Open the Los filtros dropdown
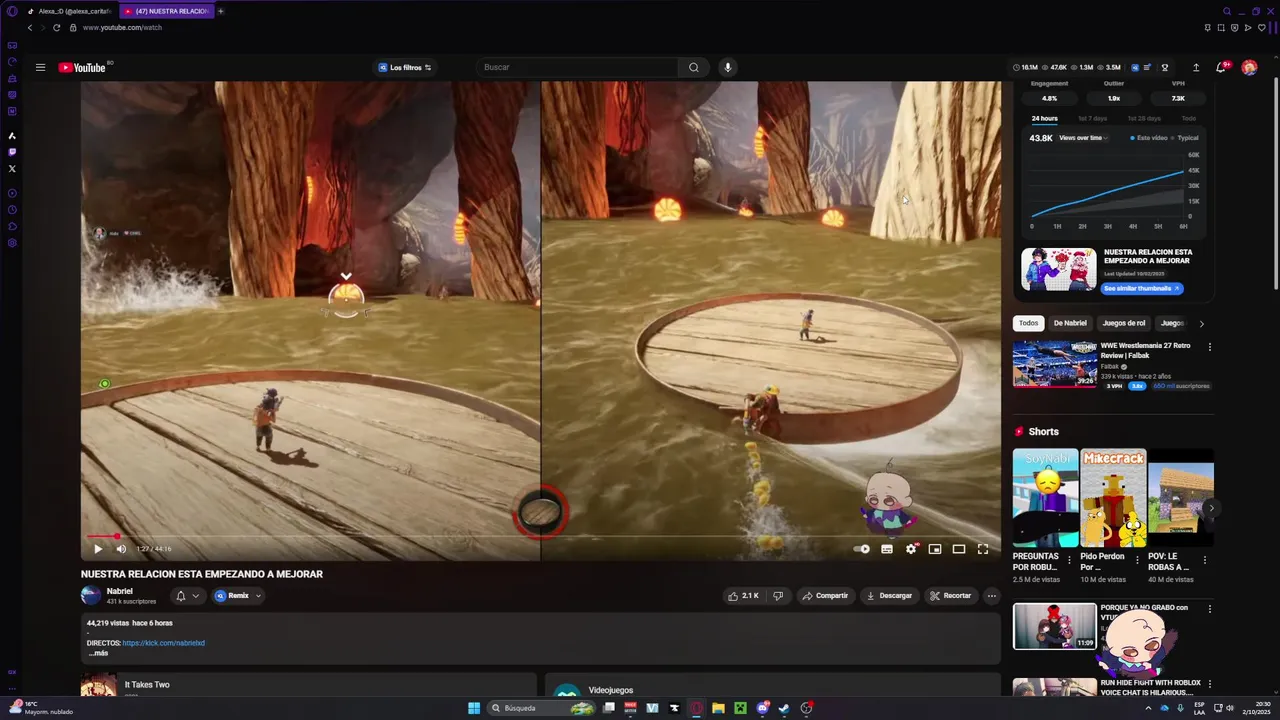 [x=405, y=68]
